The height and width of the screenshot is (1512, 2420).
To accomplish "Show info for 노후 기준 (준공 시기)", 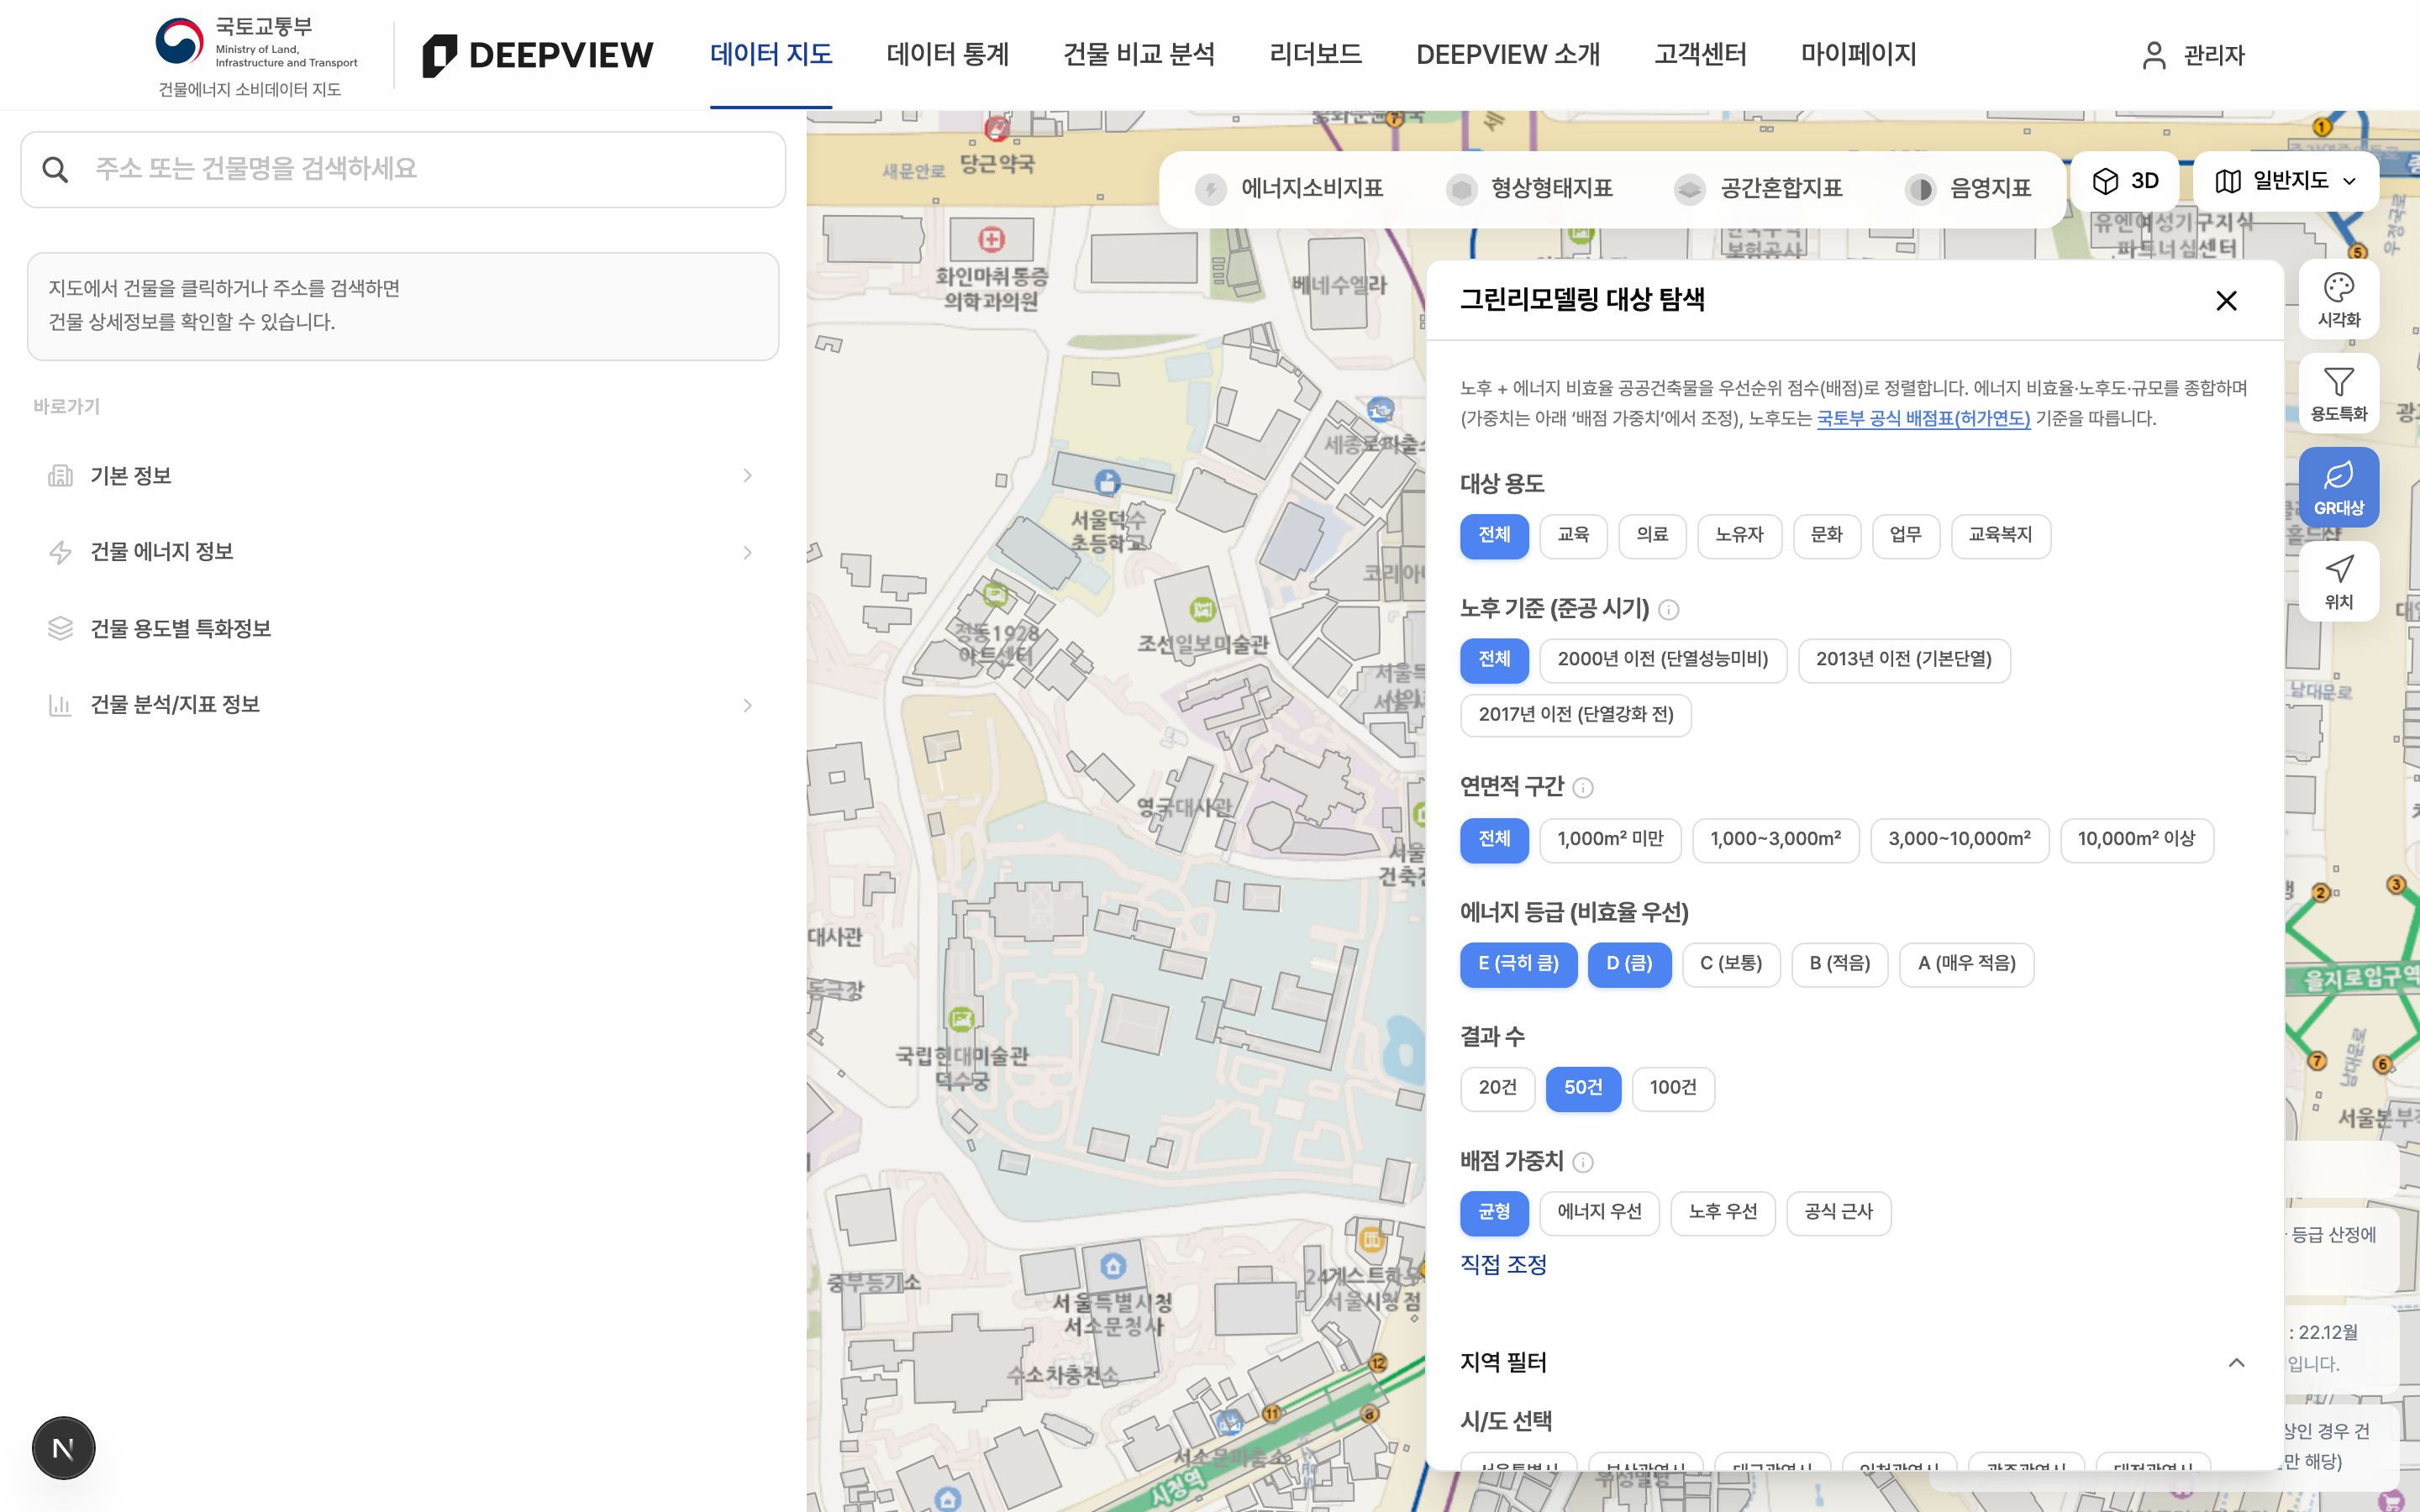I will (1668, 609).
